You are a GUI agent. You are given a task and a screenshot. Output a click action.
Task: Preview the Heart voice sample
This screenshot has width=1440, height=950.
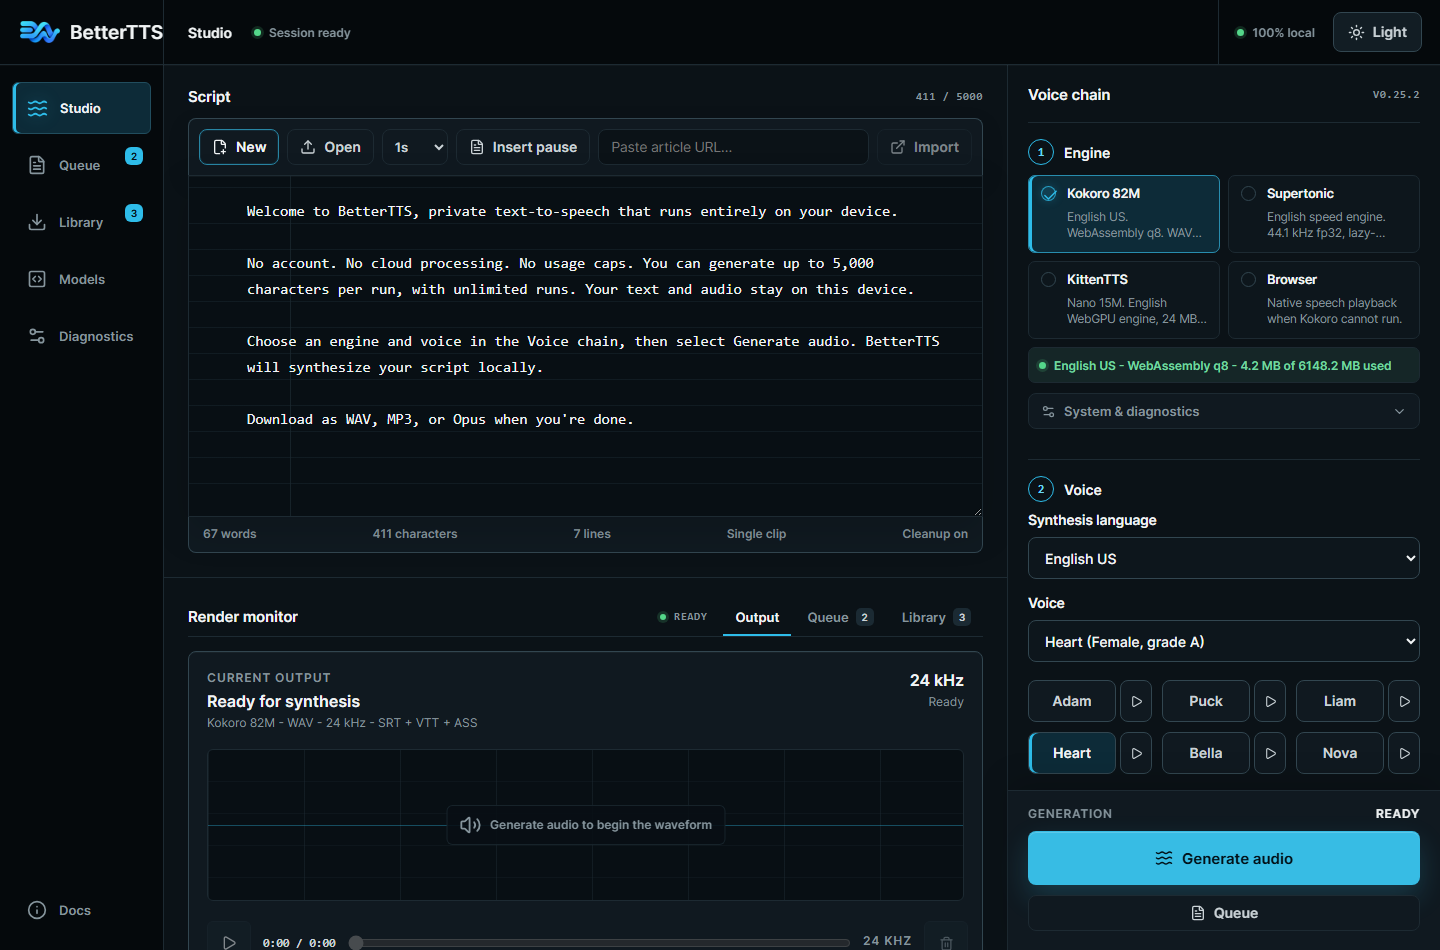(1136, 753)
